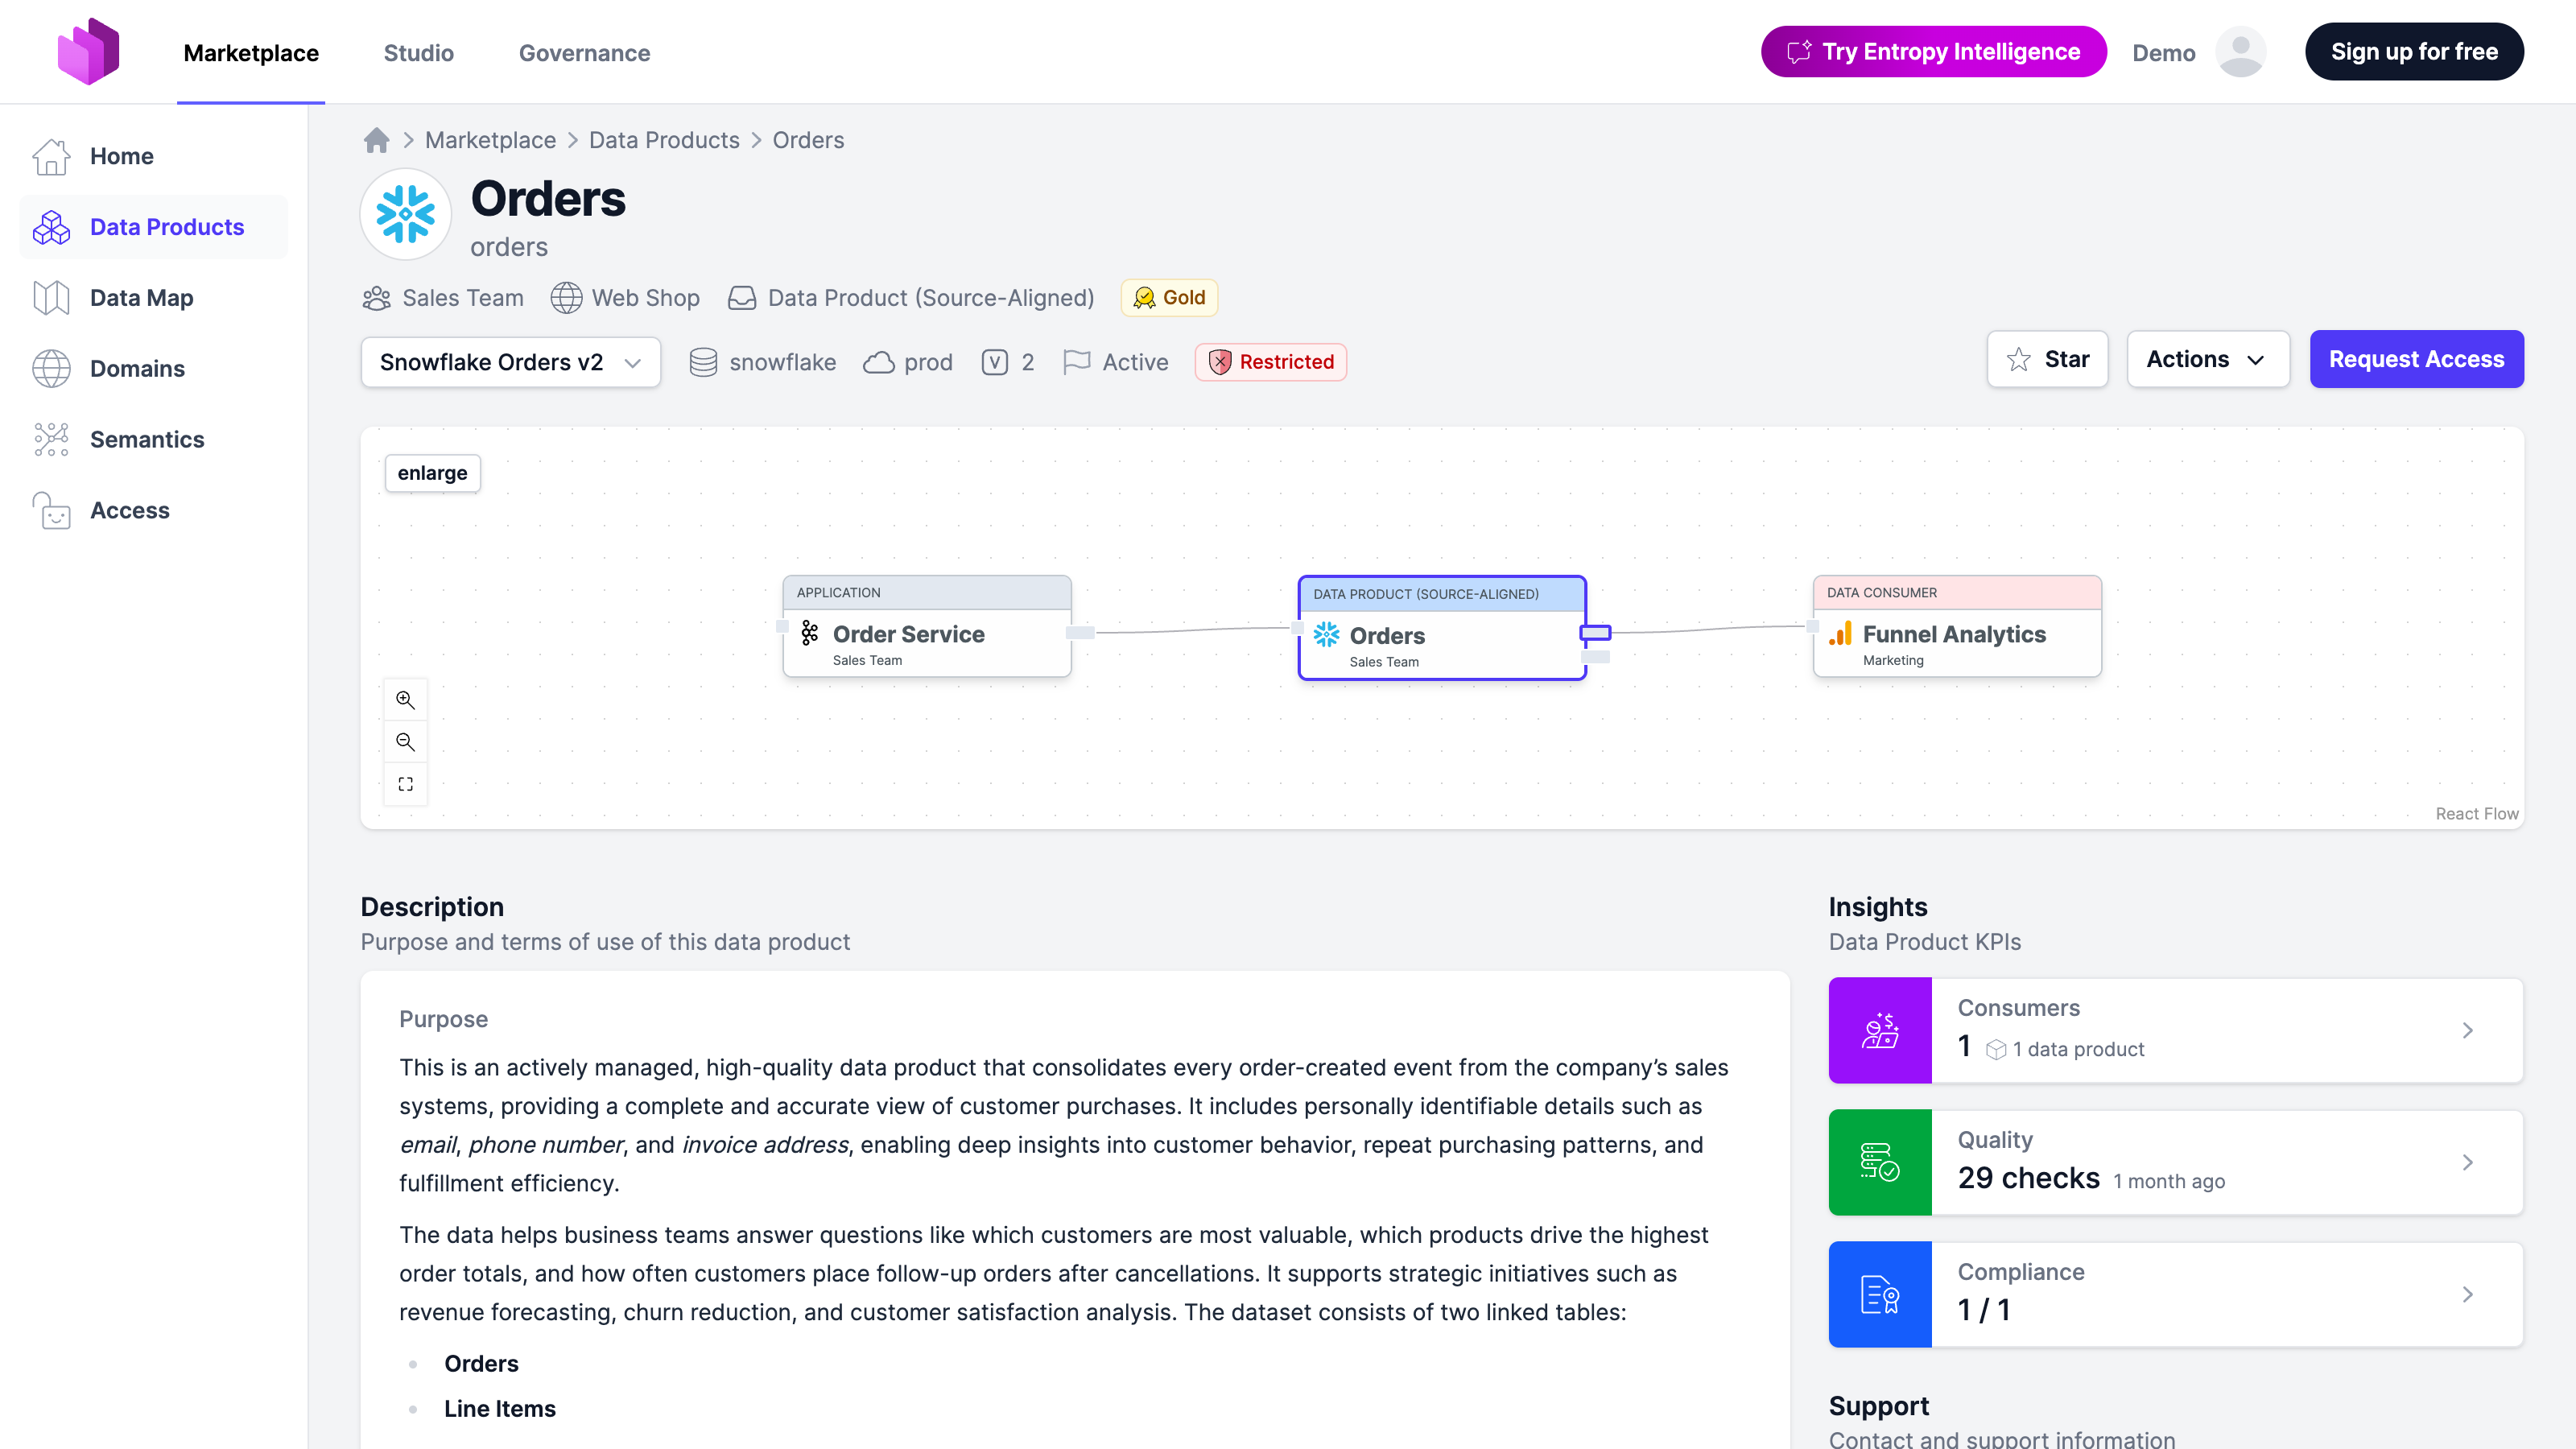Fit the flow diagram to view
Viewport: 2576px width, 1449px height.
(x=405, y=784)
